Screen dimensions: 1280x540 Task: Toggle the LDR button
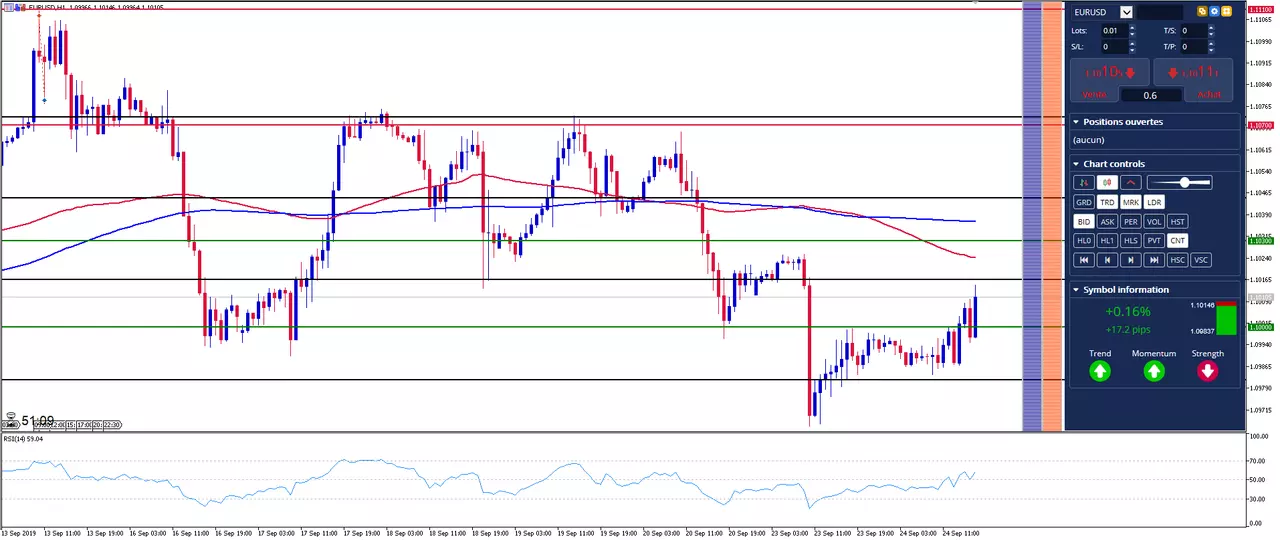coord(1155,202)
